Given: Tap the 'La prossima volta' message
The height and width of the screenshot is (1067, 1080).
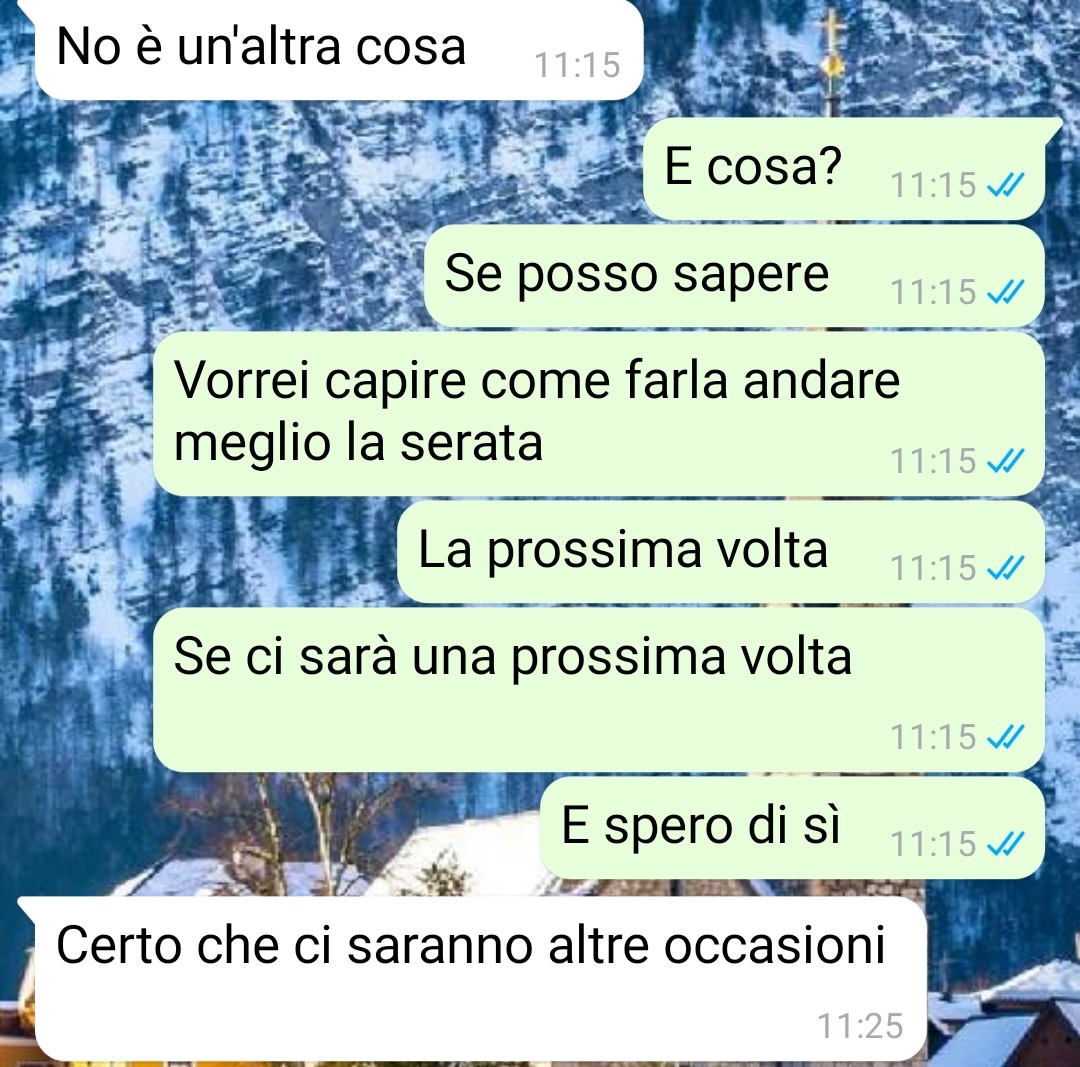Looking at the screenshot, I should pyautogui.click(x=721, y=552).
